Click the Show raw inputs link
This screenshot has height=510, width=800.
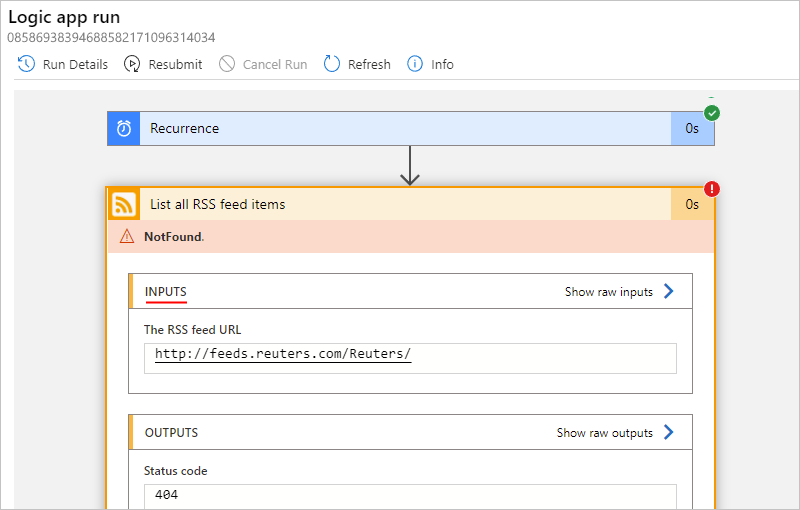click(608, 292)
